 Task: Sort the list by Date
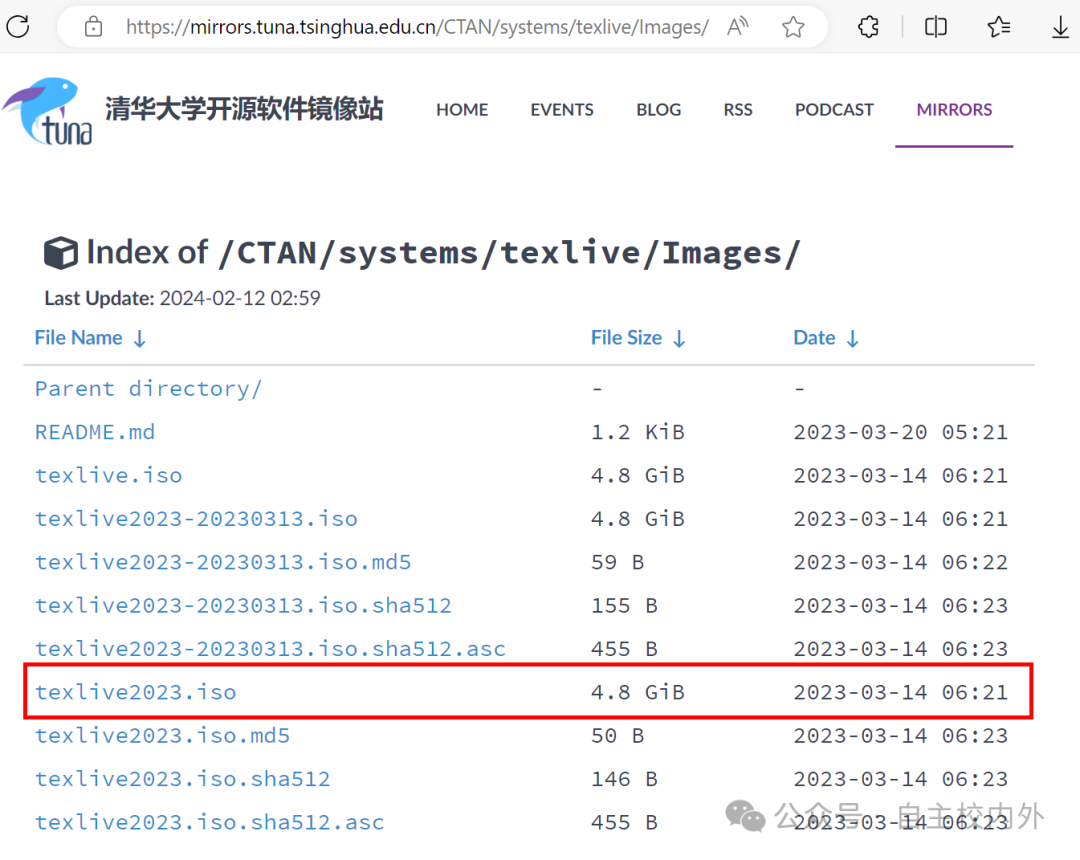pyautogui.click(x=827, y=337)
